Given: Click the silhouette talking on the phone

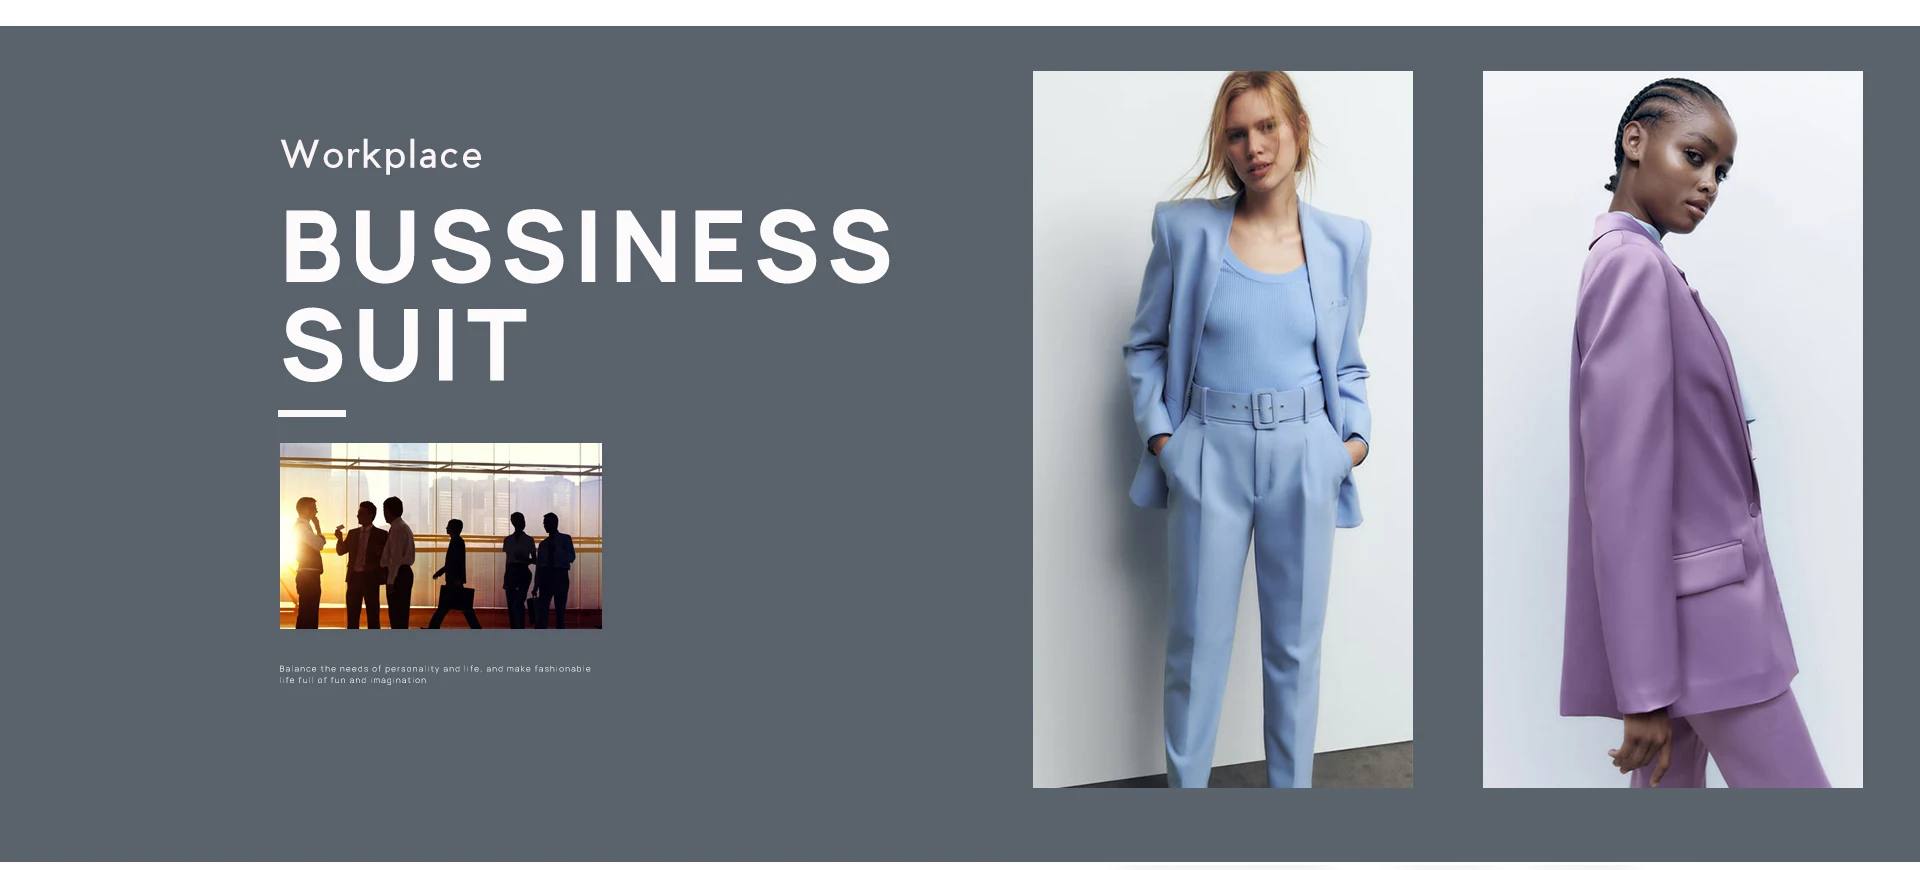Looking at the screenshot, I should pos(309,562).
